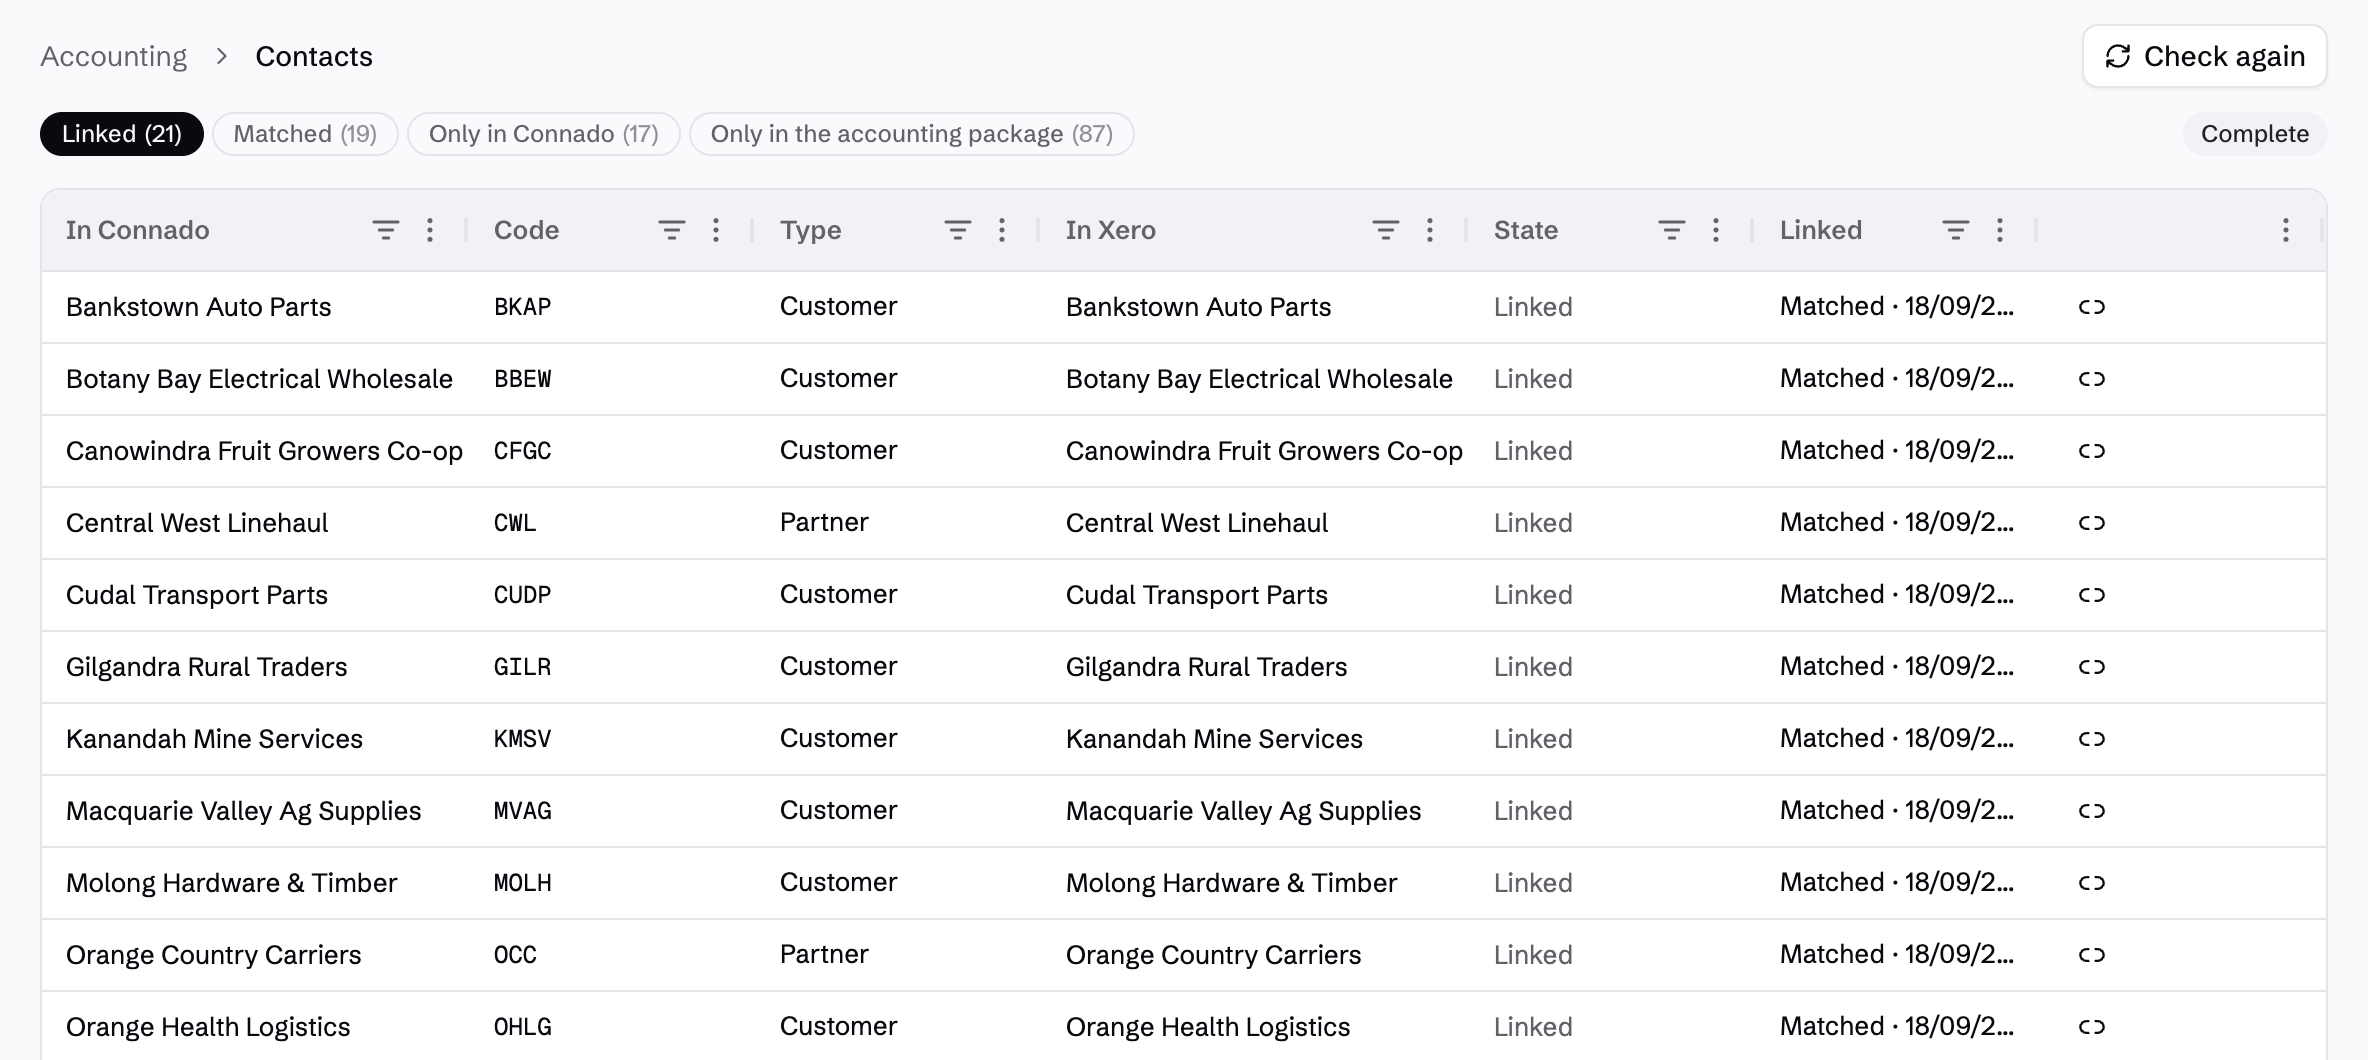Switch to Only in Connado tab
The image size is (2368, 1060).
coord(544,134)
